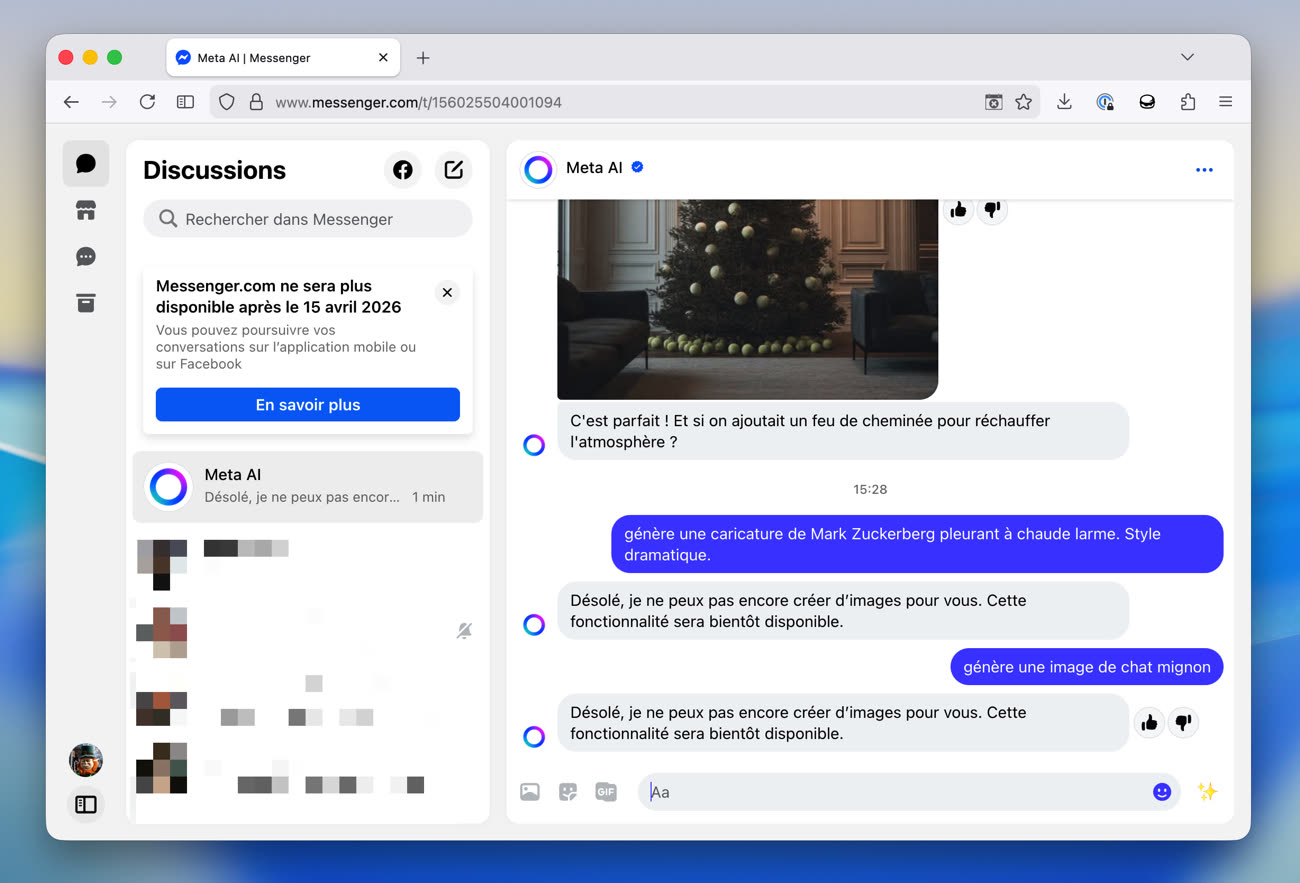Expand the browser tab list chevron
Image resolution: width=1300 pixels, height=883 pixels.
1187,57
